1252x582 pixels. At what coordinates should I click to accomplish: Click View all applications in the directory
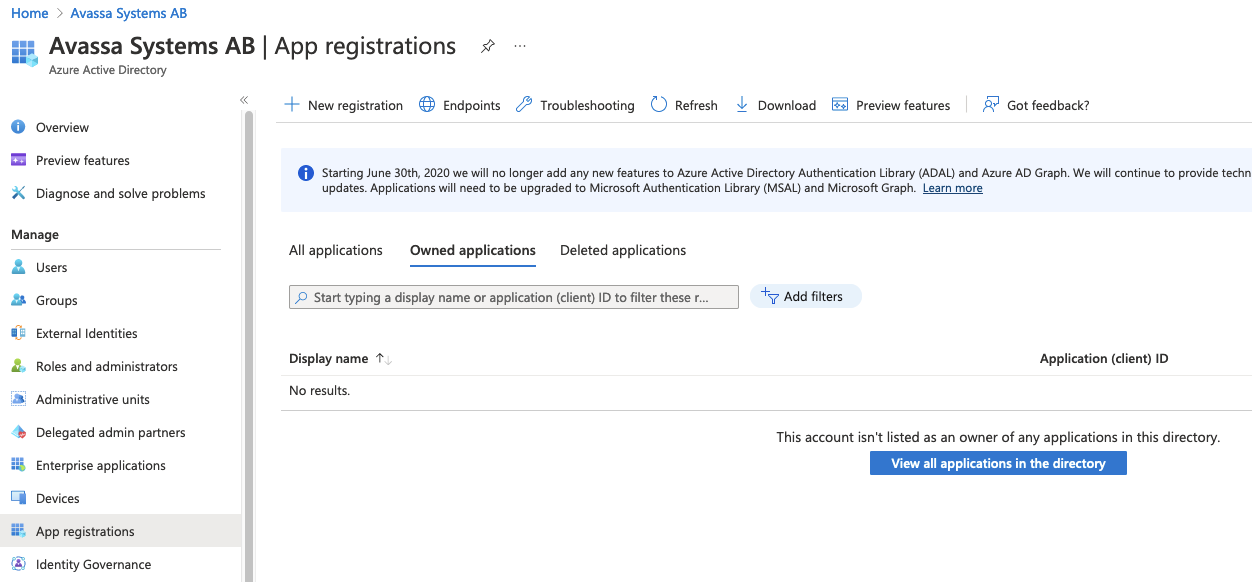tap(998, 463)
